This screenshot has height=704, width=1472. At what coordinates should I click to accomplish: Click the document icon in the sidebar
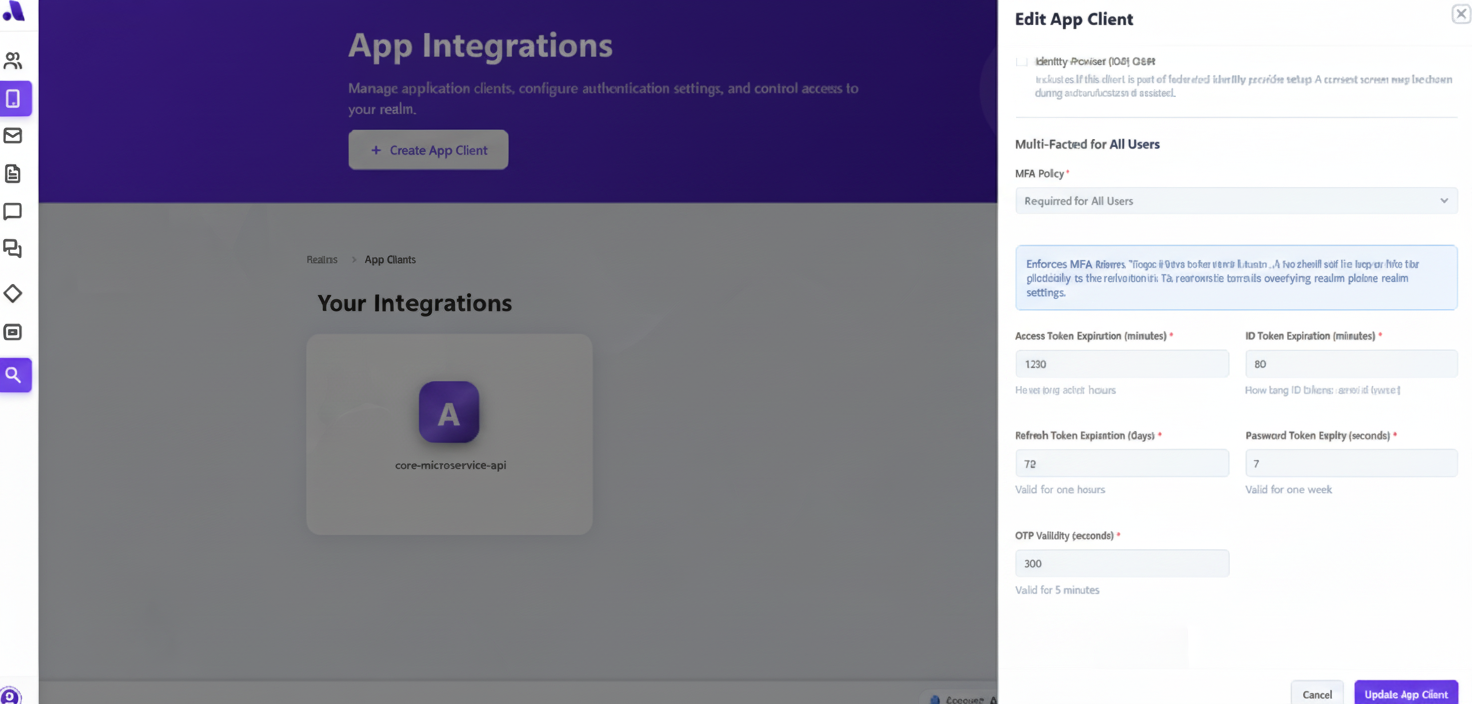click(x=14, y=173)
